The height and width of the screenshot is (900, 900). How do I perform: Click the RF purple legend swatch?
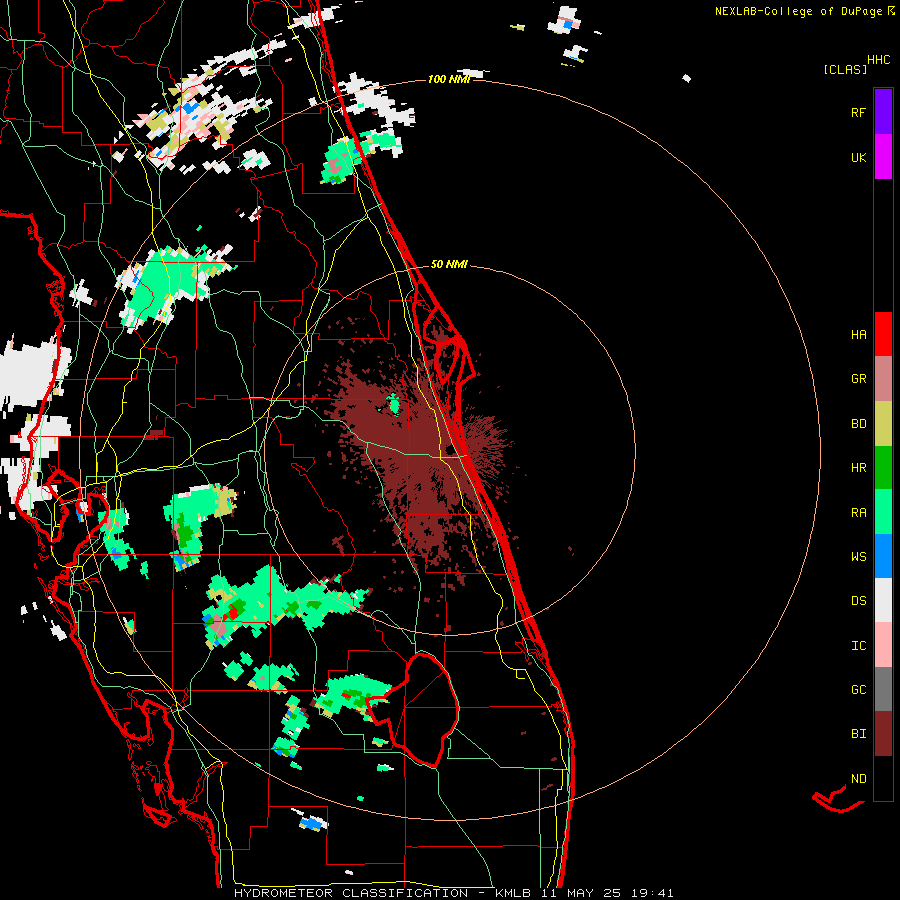tap(883, 112)
